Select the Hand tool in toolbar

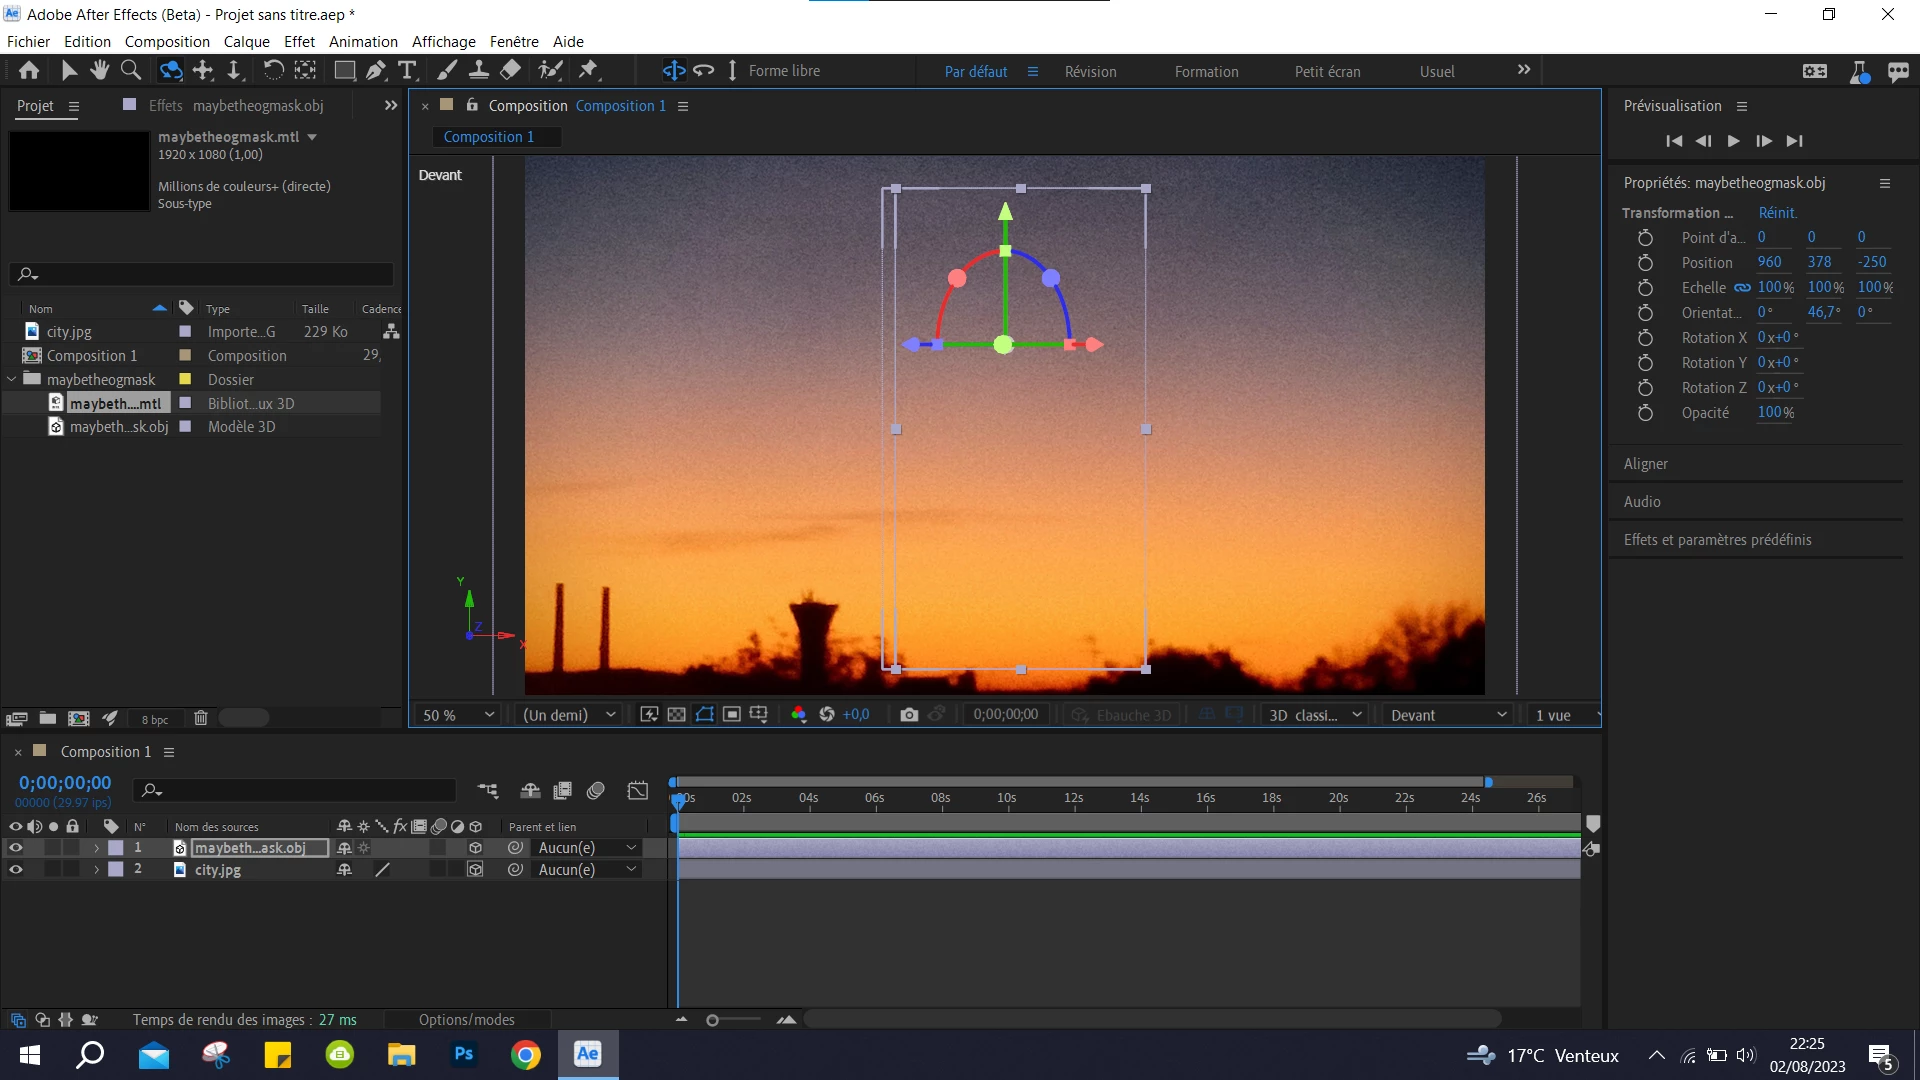(99, 70)
